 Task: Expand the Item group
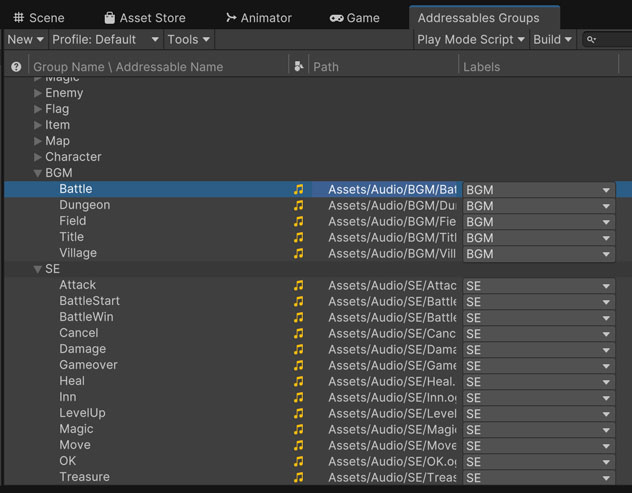(38, 125)
